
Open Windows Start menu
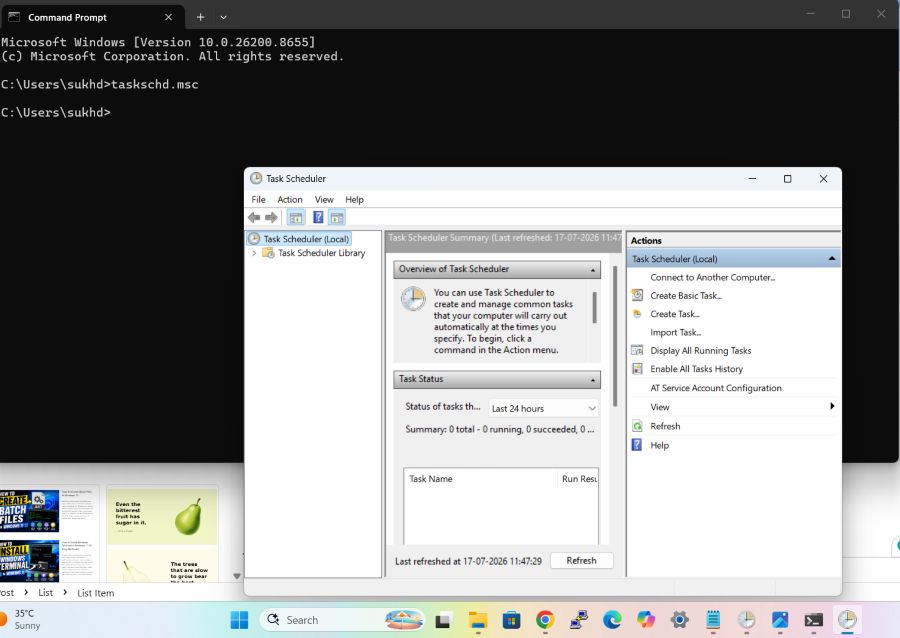point(239,620)
